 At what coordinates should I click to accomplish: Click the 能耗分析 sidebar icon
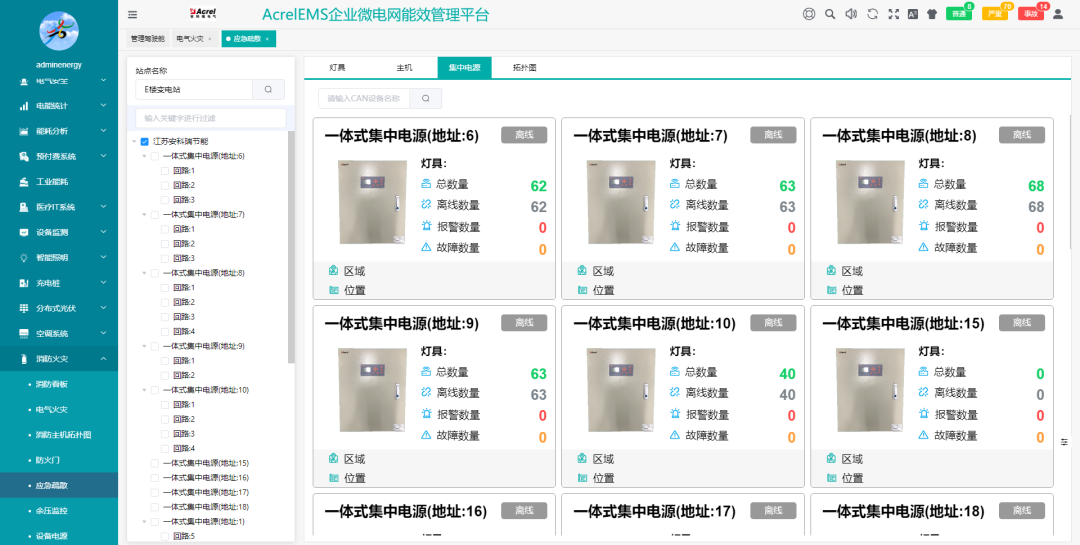pyautogui.click(x=23, y=131)
